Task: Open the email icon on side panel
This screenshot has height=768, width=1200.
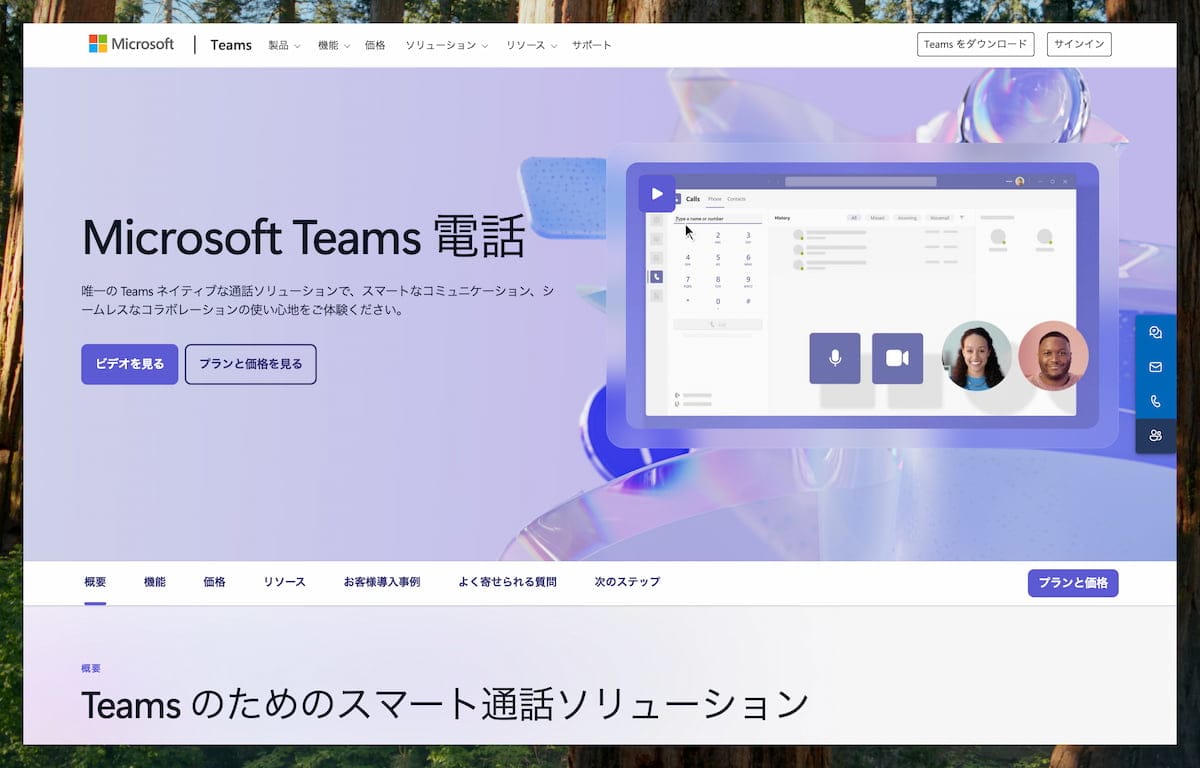Action: (1156, 367)
